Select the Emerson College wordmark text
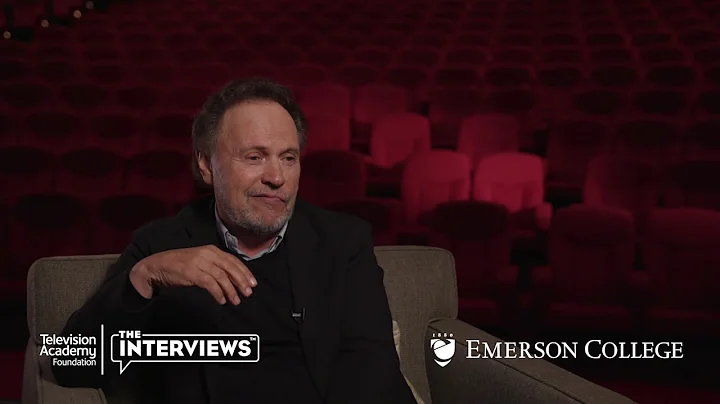This screenshot has width=720, height=404. 574,350
